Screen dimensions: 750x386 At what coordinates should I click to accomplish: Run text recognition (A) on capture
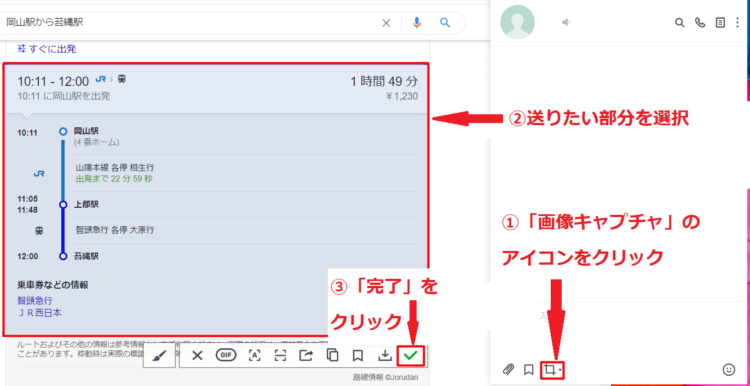pyautogui.click(x=255, y=355)
